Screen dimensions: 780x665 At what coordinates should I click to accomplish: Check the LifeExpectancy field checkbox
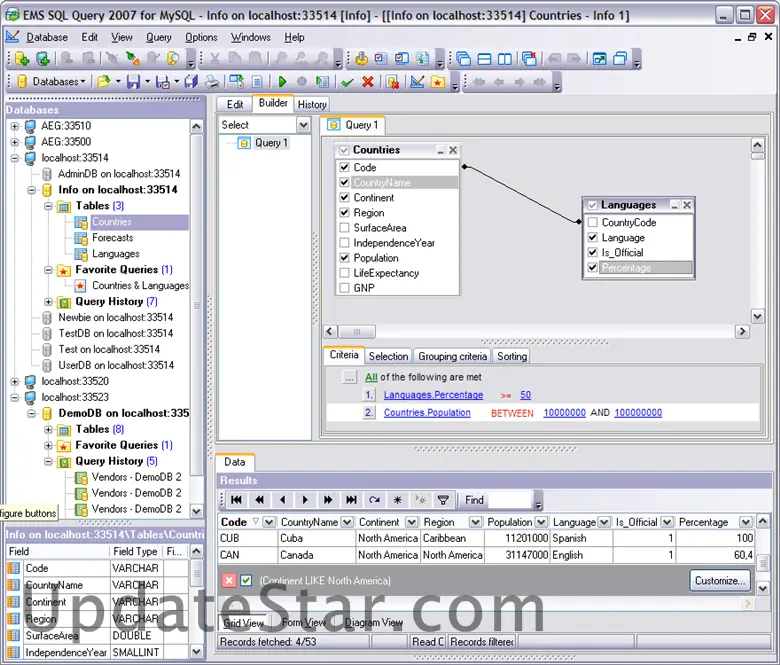tap(344, 273)
